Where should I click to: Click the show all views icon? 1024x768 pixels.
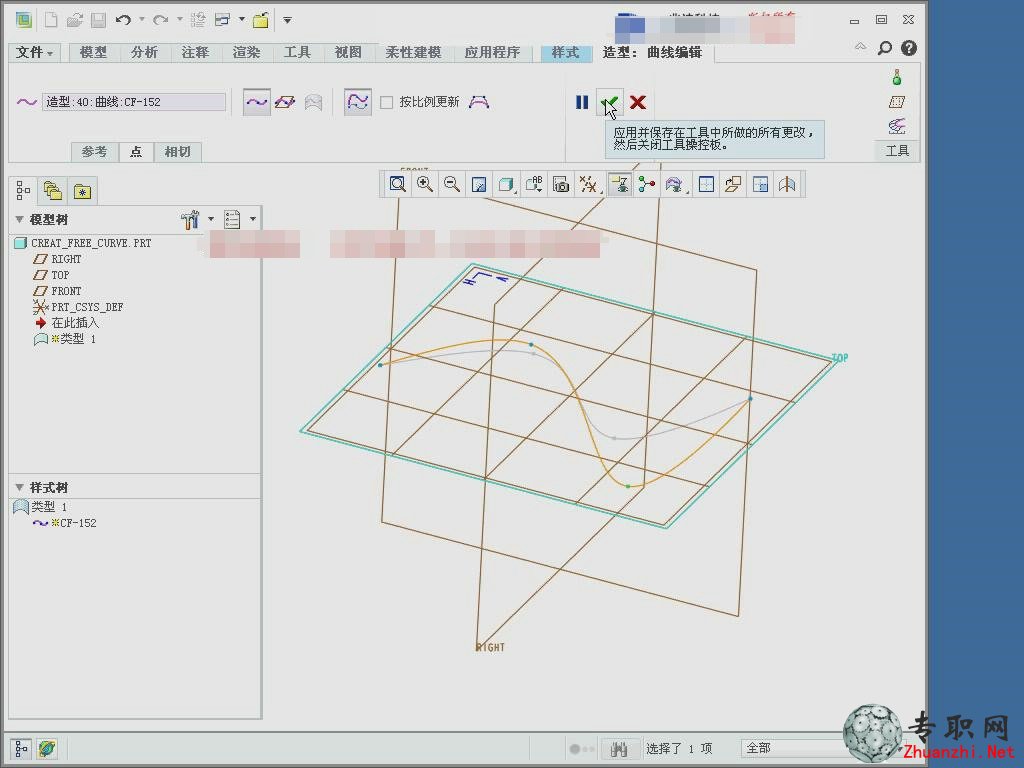point(706,185)
